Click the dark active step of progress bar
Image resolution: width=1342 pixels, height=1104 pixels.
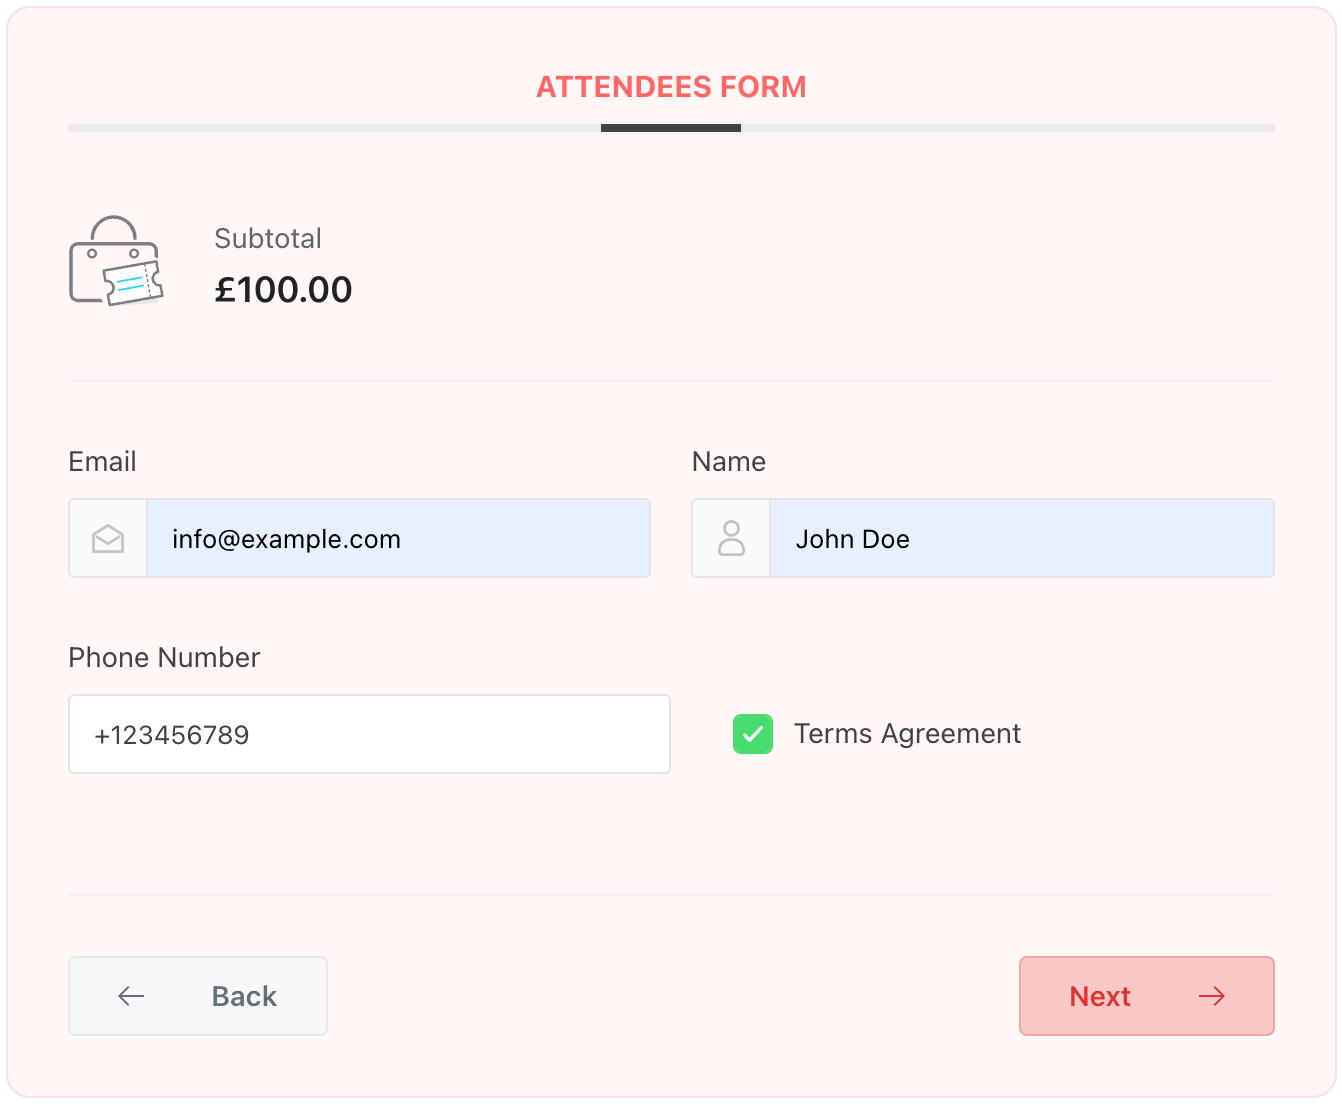click(670, 128)
